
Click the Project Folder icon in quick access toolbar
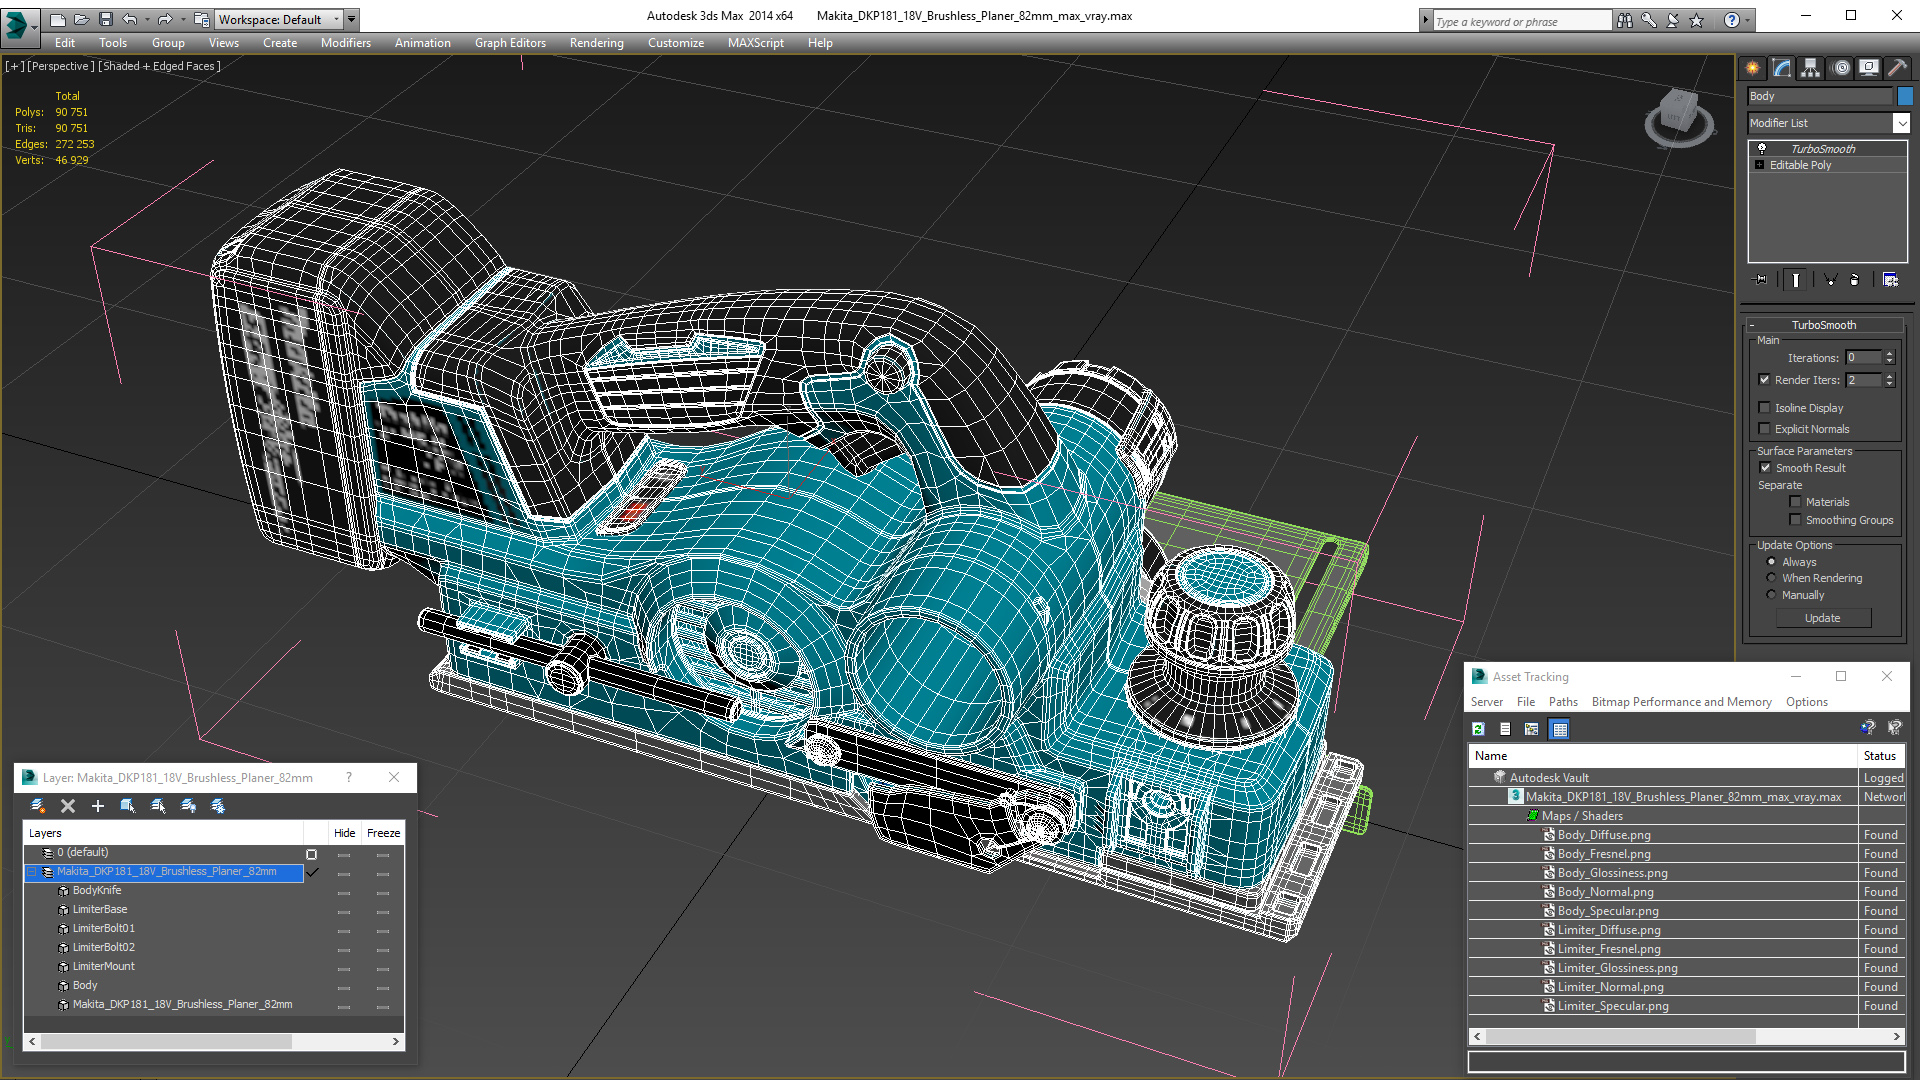point(202,19)
